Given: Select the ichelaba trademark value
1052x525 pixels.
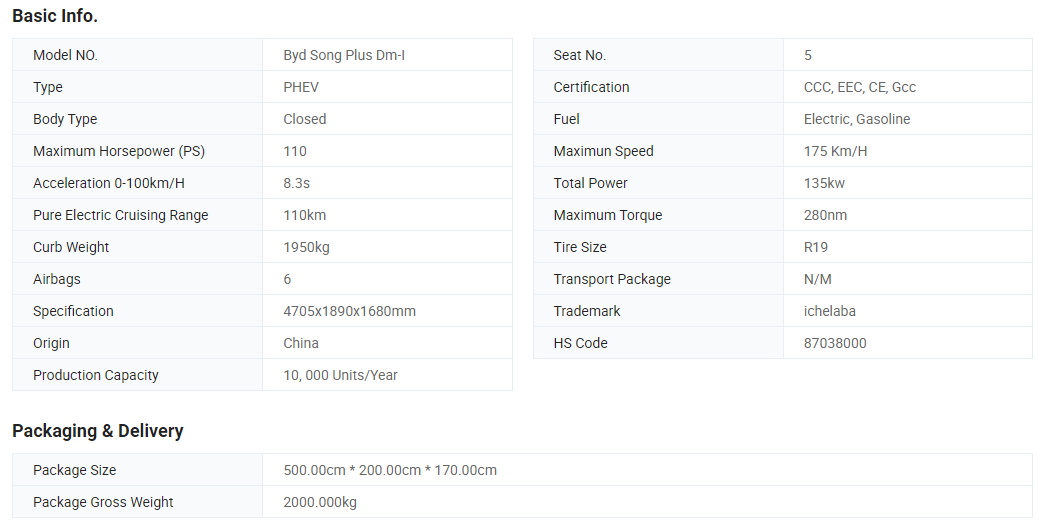Looking at the screenshot, I should (830, 311).
